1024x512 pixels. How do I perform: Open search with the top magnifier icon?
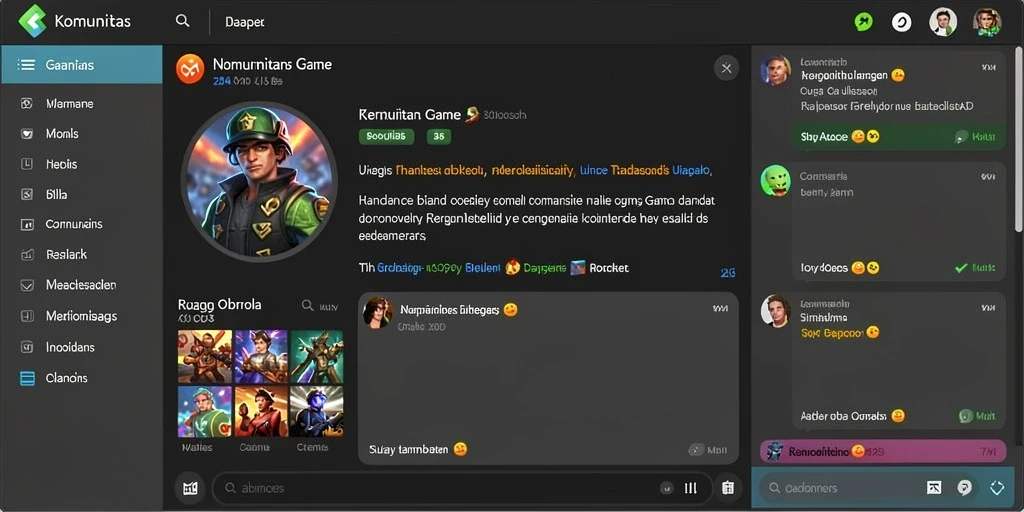(182, 21)
